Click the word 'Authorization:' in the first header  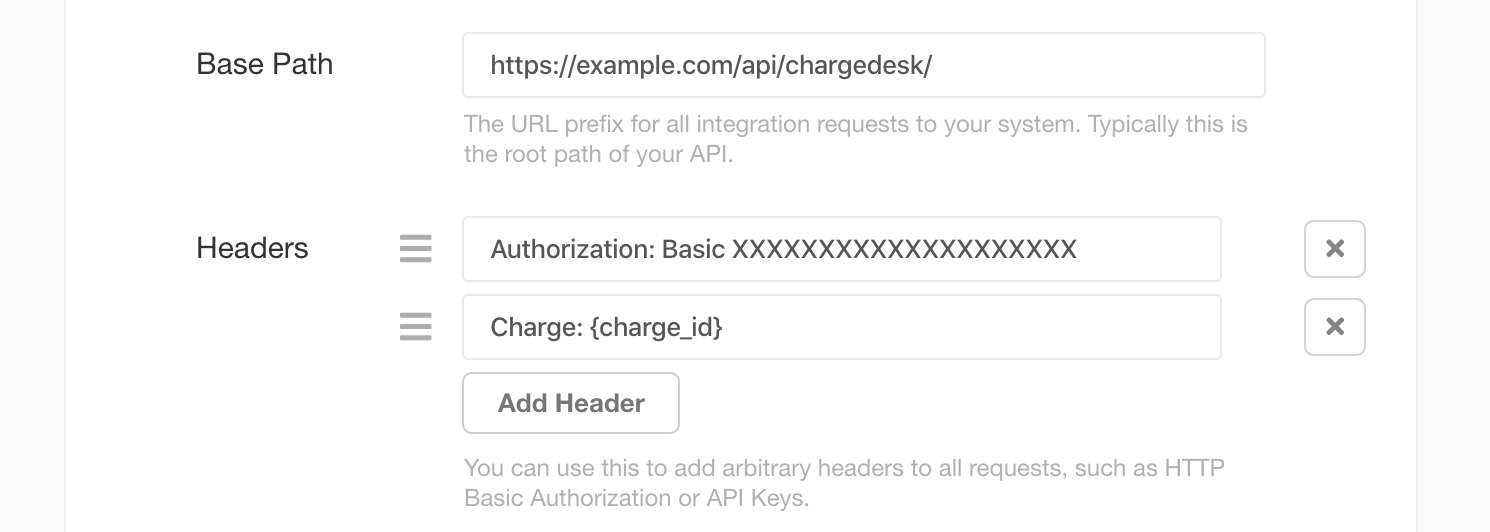pyautogui.click(x=572, y=249)
